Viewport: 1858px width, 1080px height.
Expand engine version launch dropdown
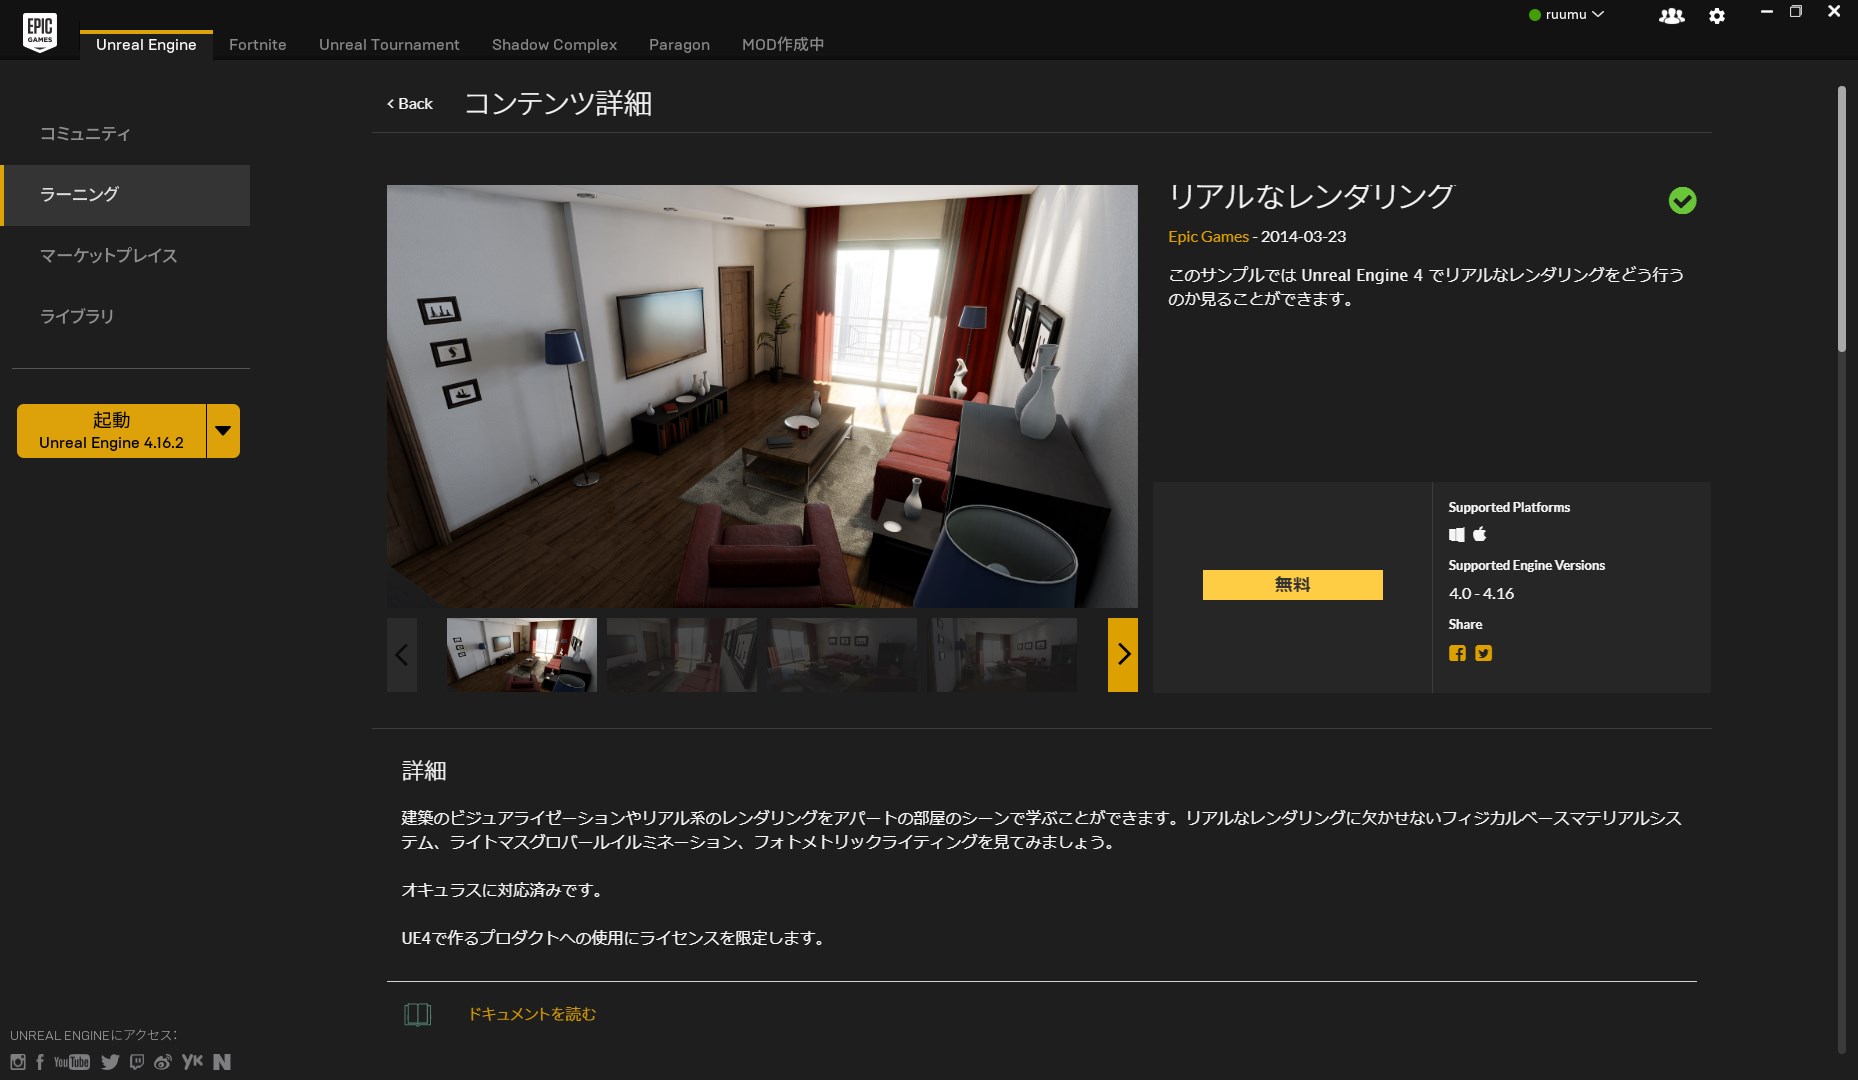point(223,431)
